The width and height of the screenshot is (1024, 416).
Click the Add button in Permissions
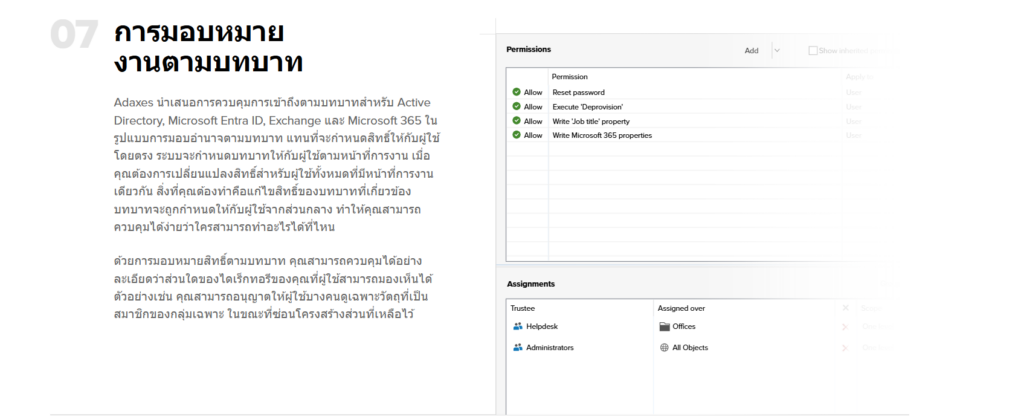[751, 50]
